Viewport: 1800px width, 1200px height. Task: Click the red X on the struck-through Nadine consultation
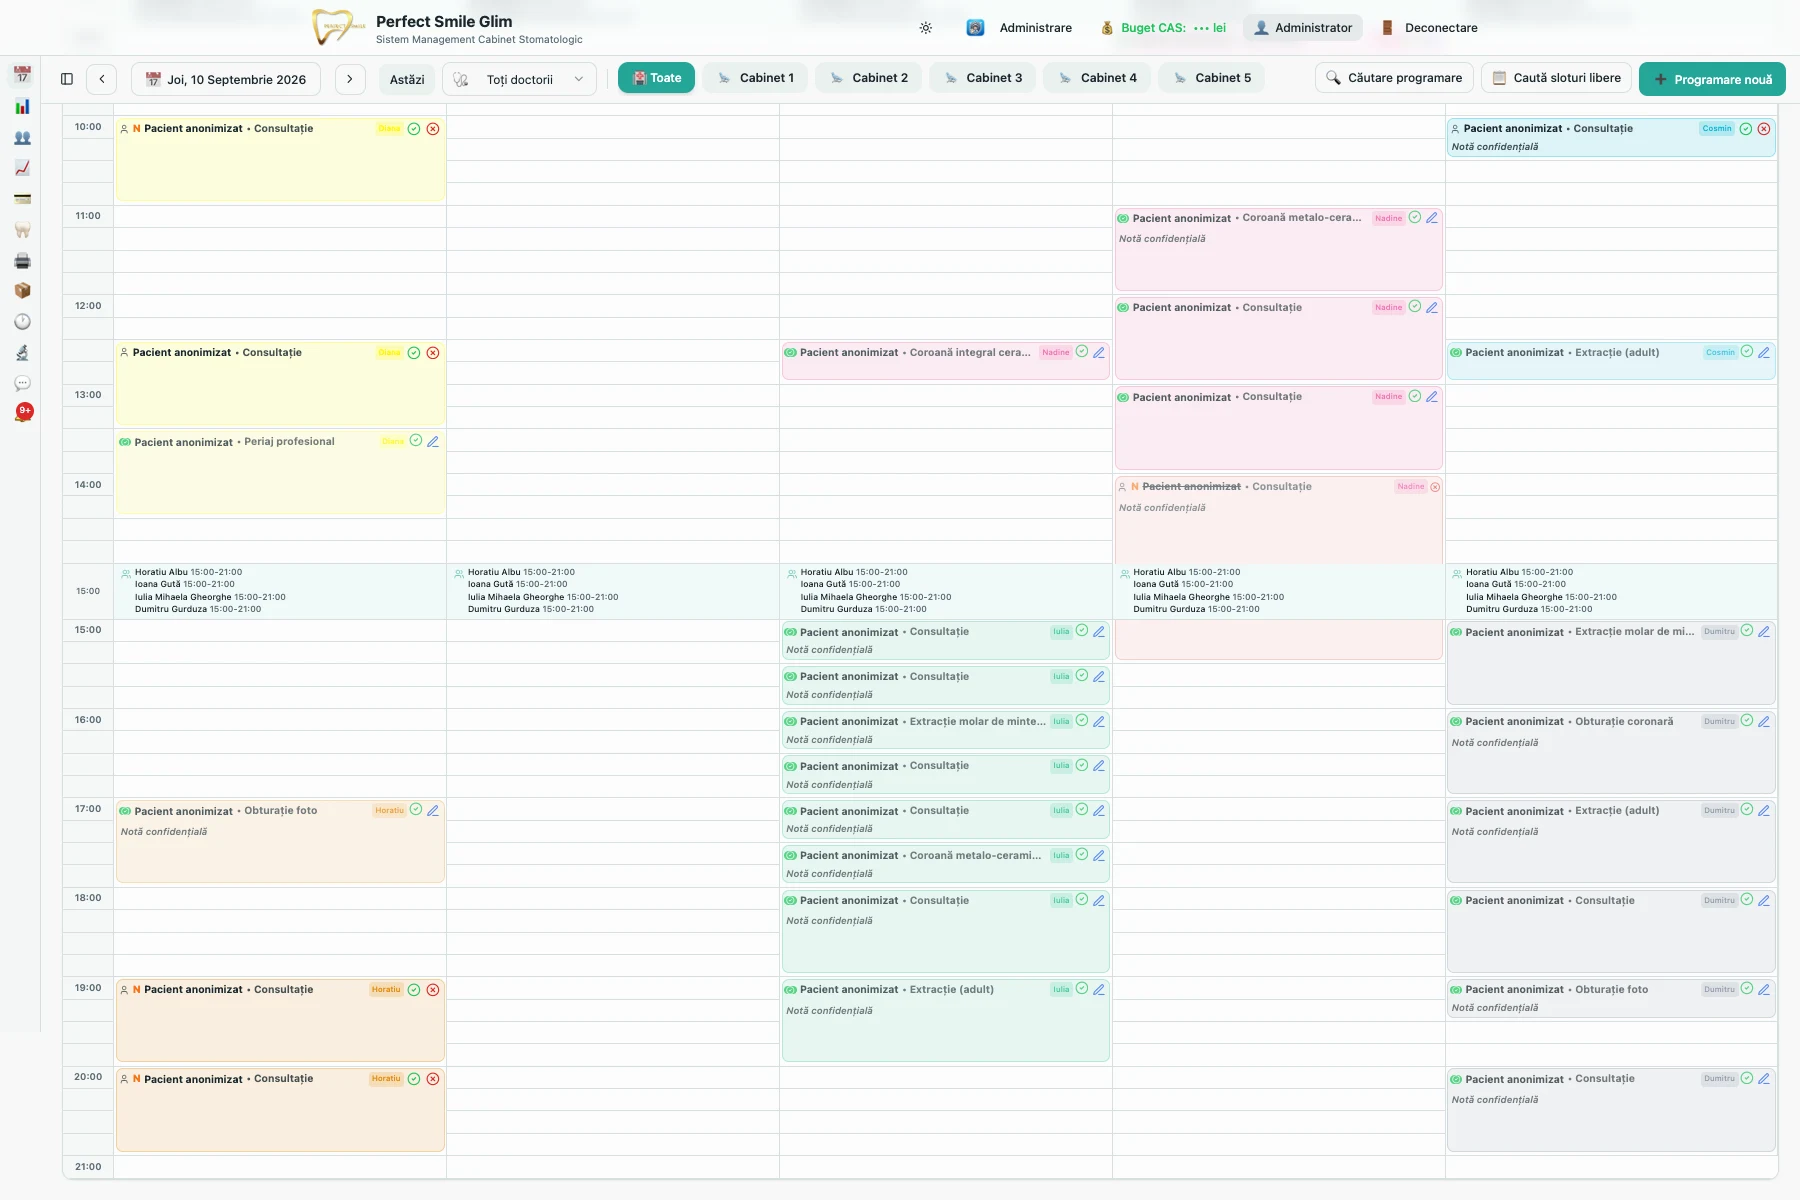pos(1435,487)
